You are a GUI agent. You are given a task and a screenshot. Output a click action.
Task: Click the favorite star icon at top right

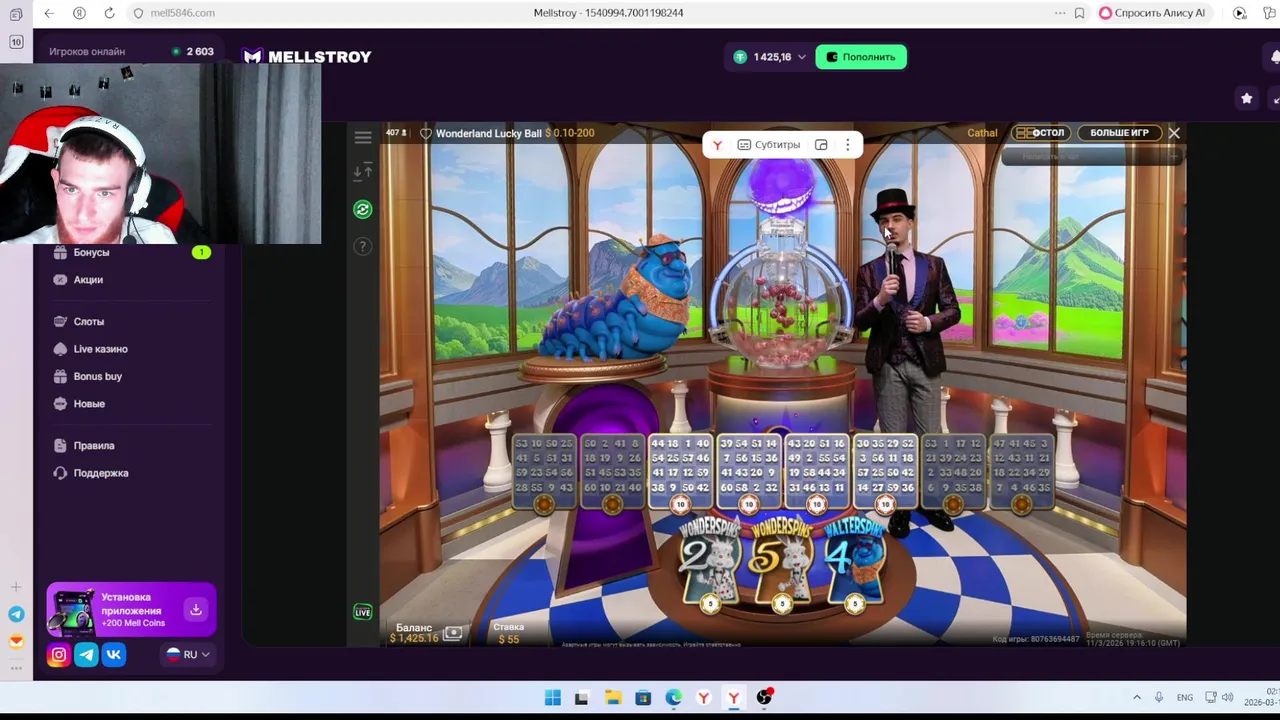[1246, 98]
